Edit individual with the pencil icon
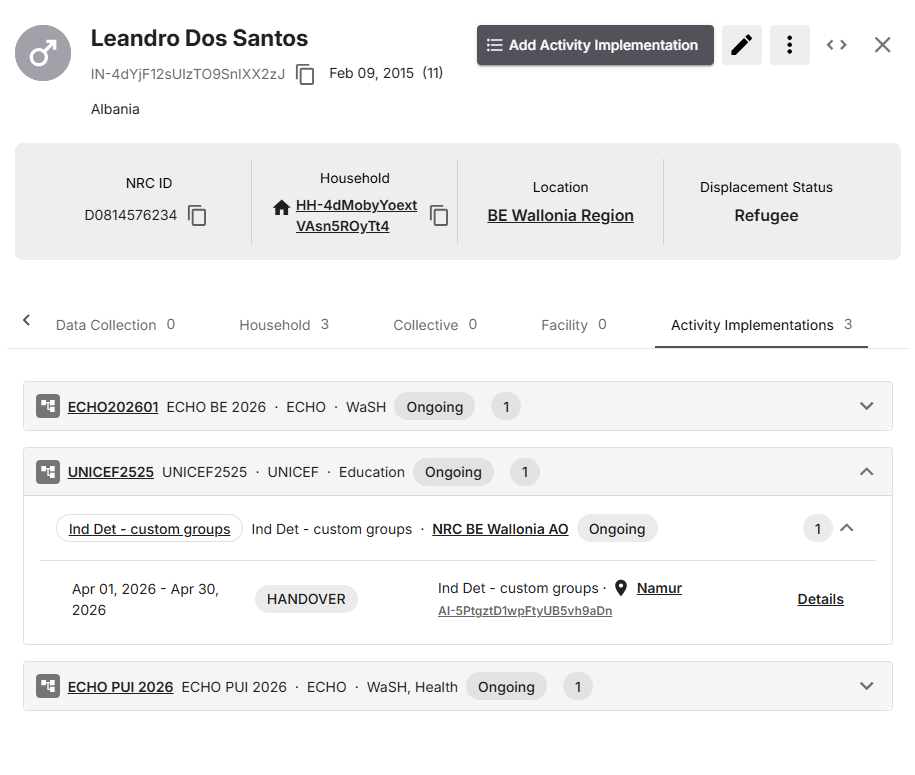 742,45
